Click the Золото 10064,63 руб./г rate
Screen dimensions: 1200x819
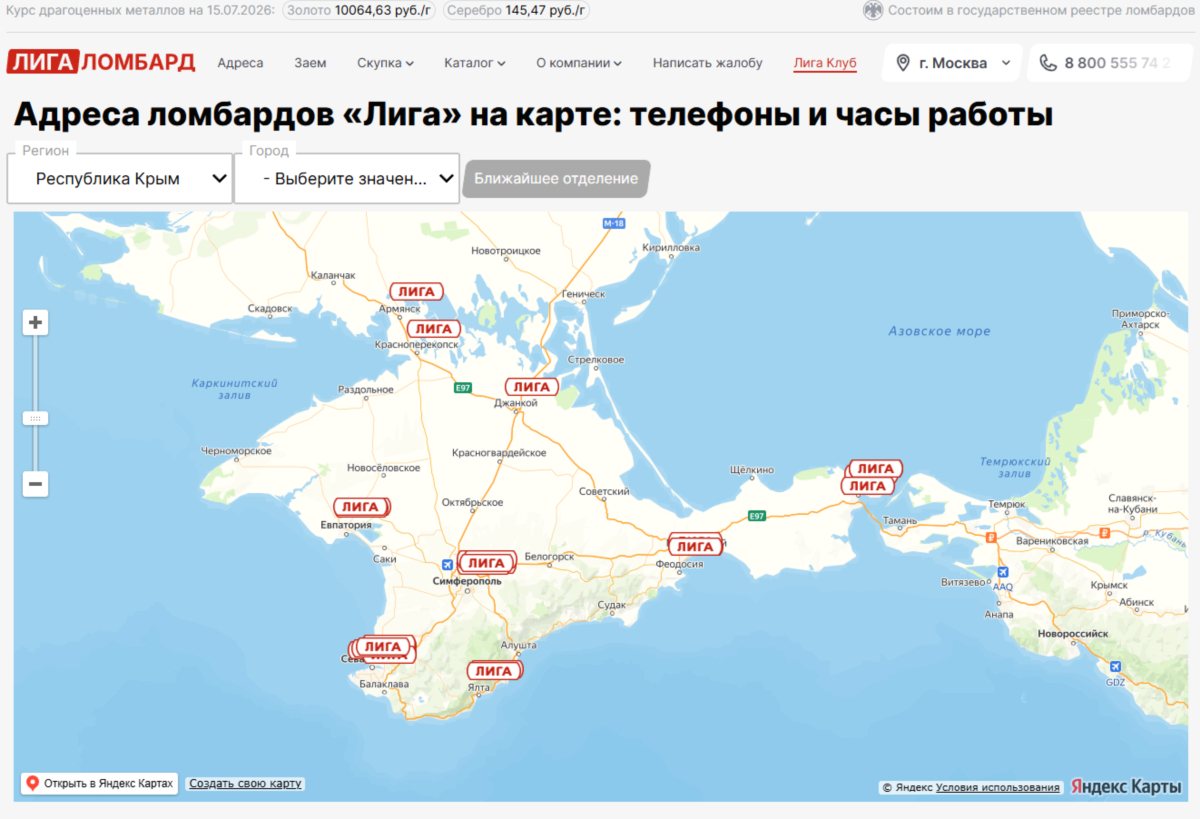360,10
